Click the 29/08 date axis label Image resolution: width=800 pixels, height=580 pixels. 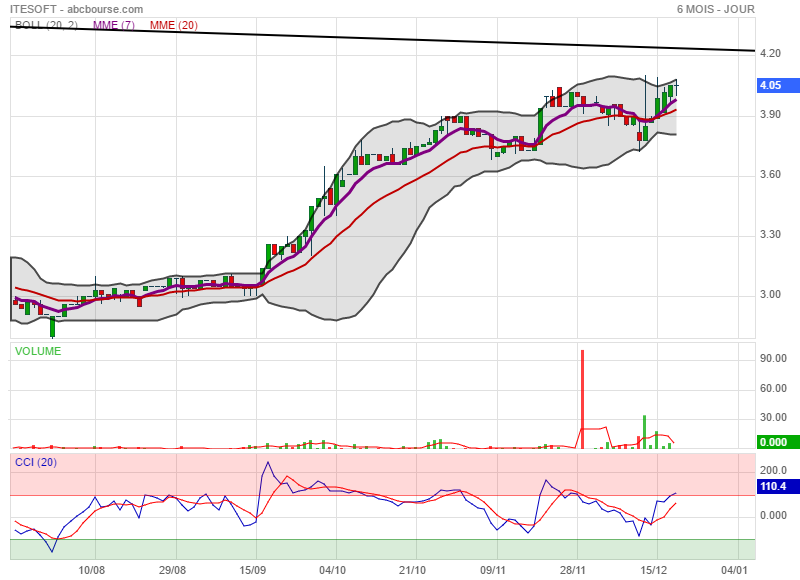click(x=172, y=570)
